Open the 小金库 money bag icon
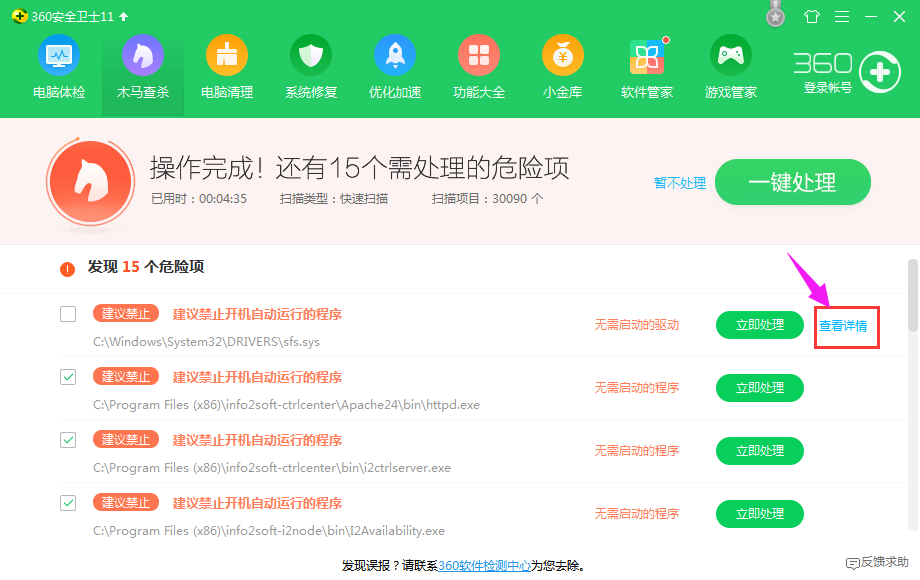Viewport: 920px width, 580px height. 563,56
